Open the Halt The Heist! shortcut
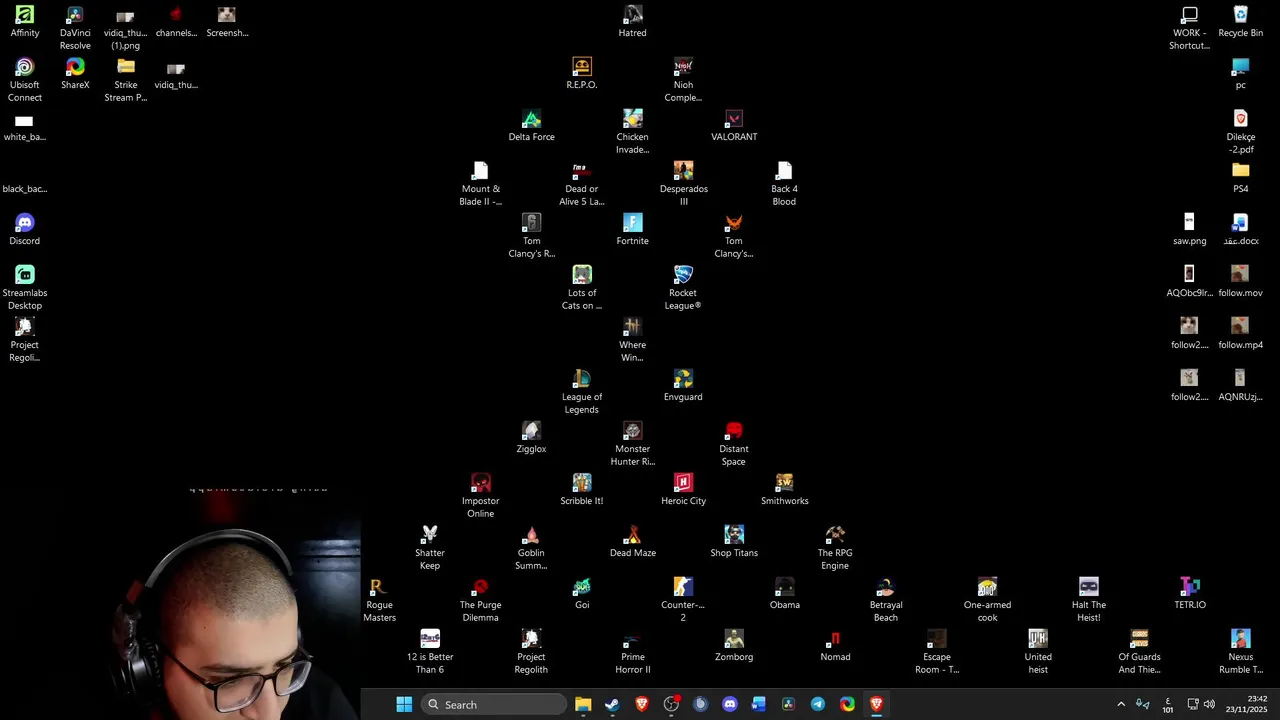Image resolution: width=1280 pixels, height=720 pixels. (x=1088, y=600)
